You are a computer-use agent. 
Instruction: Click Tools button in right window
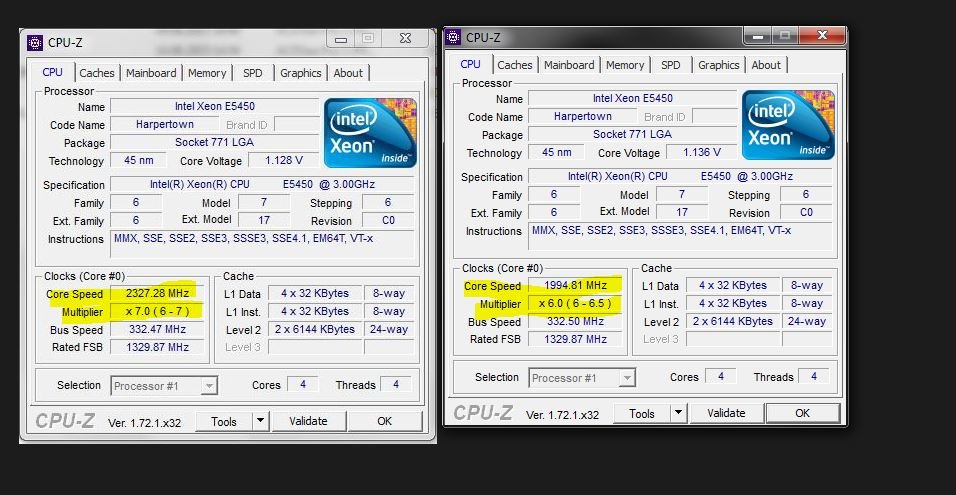[642, 413]
